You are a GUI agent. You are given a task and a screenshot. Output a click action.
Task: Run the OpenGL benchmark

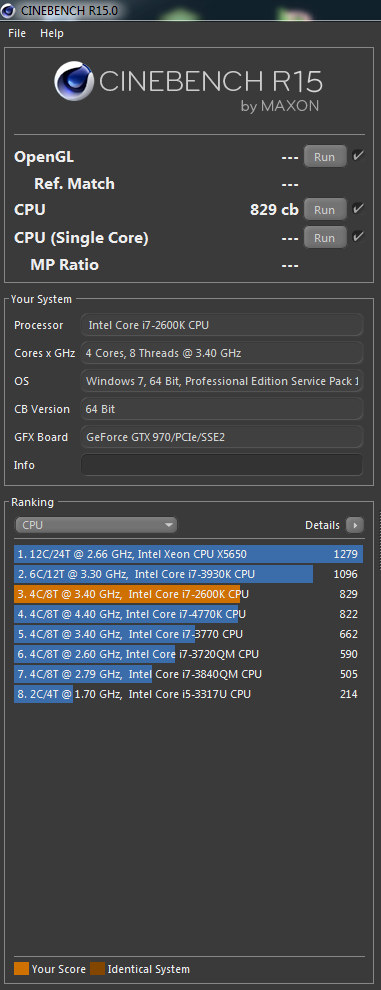324,157
